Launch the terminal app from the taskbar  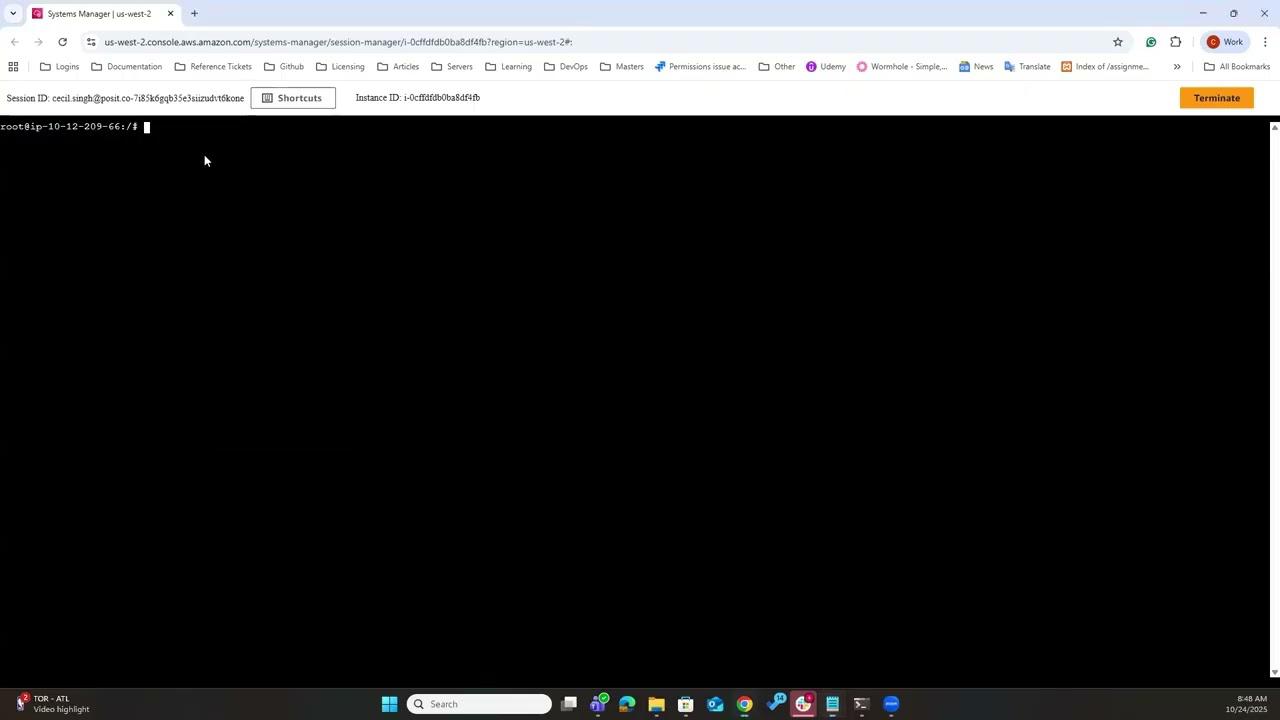pos(860,704)
